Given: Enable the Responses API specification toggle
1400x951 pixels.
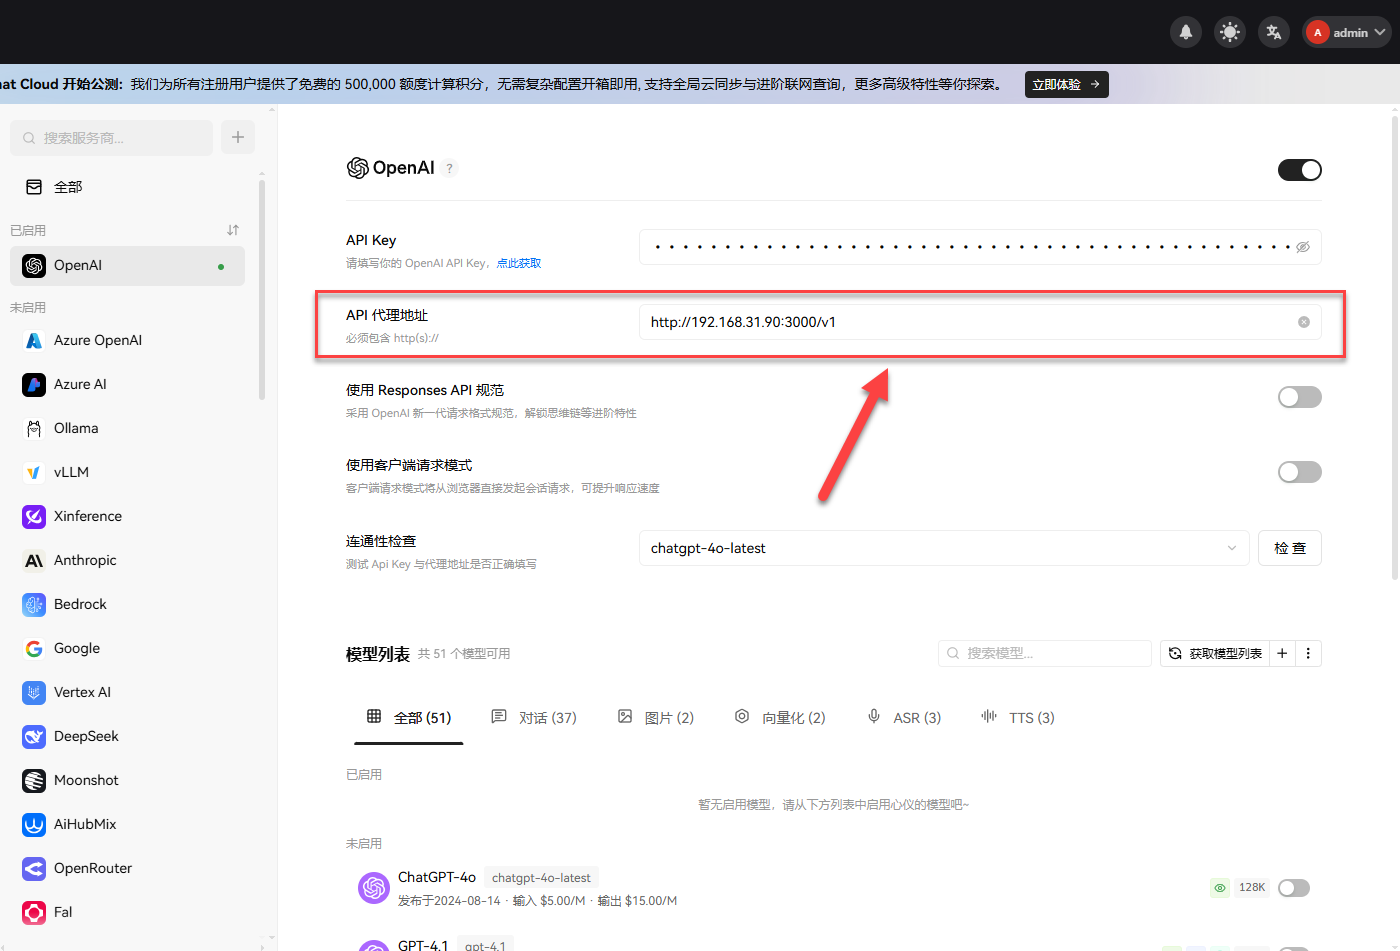Looking at the screenshot, I should point(1299,397).
